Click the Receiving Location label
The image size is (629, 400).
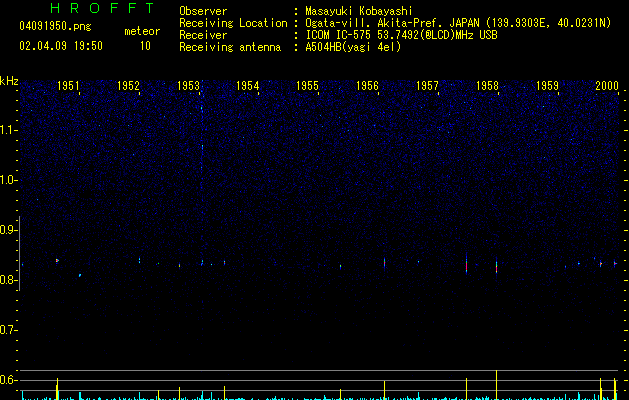pos(233,23)
